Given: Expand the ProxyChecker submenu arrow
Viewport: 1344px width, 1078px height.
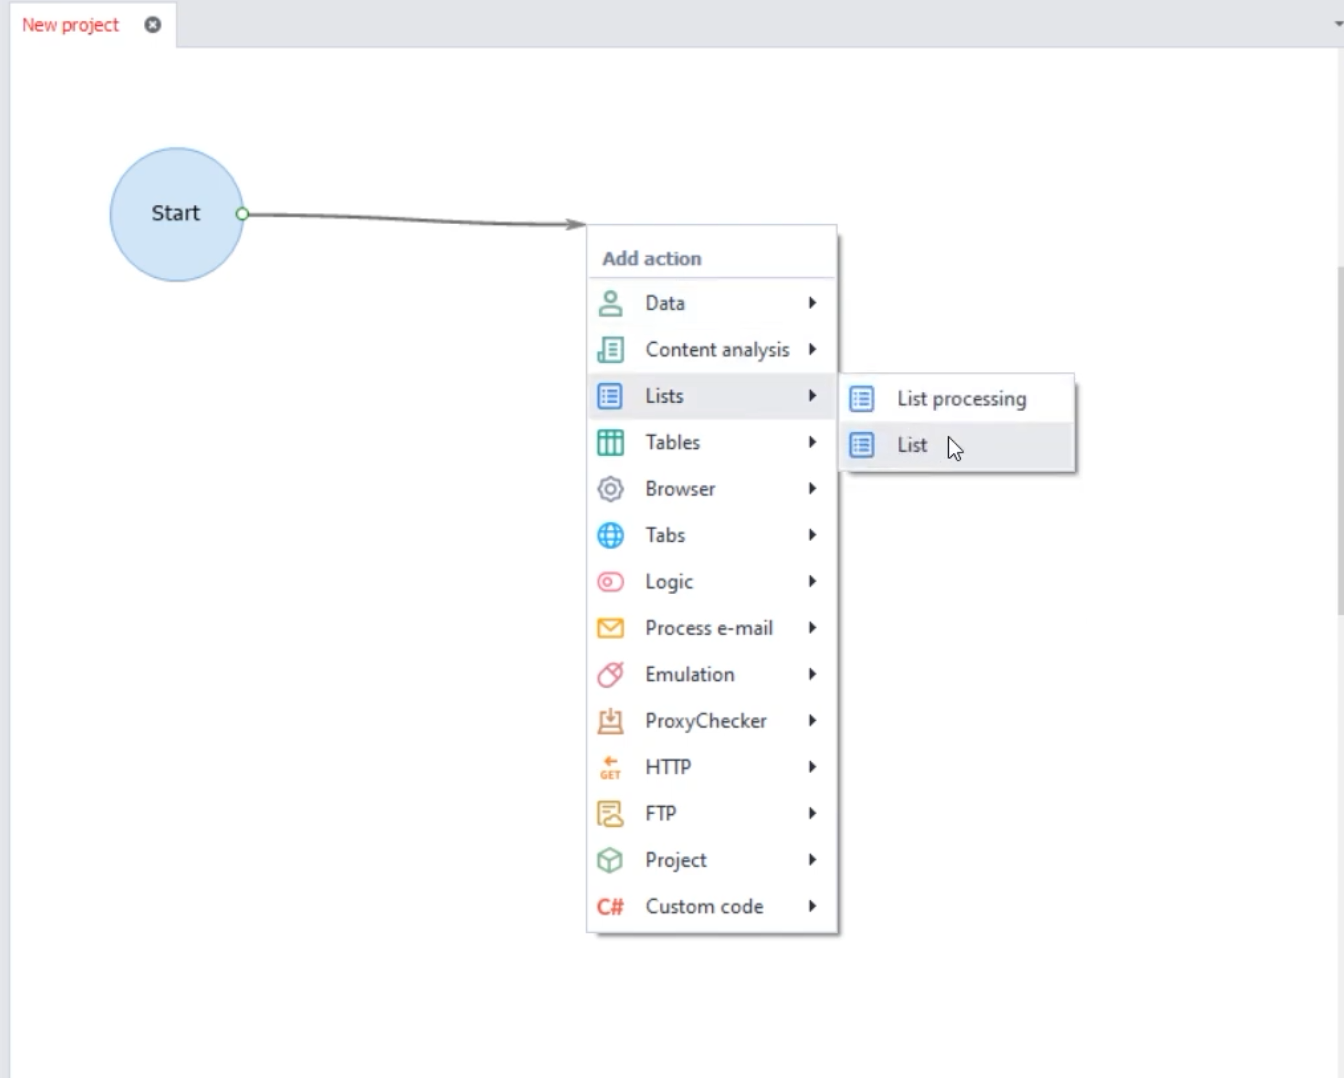Looking at the screenshot, I should pos(812,721).
